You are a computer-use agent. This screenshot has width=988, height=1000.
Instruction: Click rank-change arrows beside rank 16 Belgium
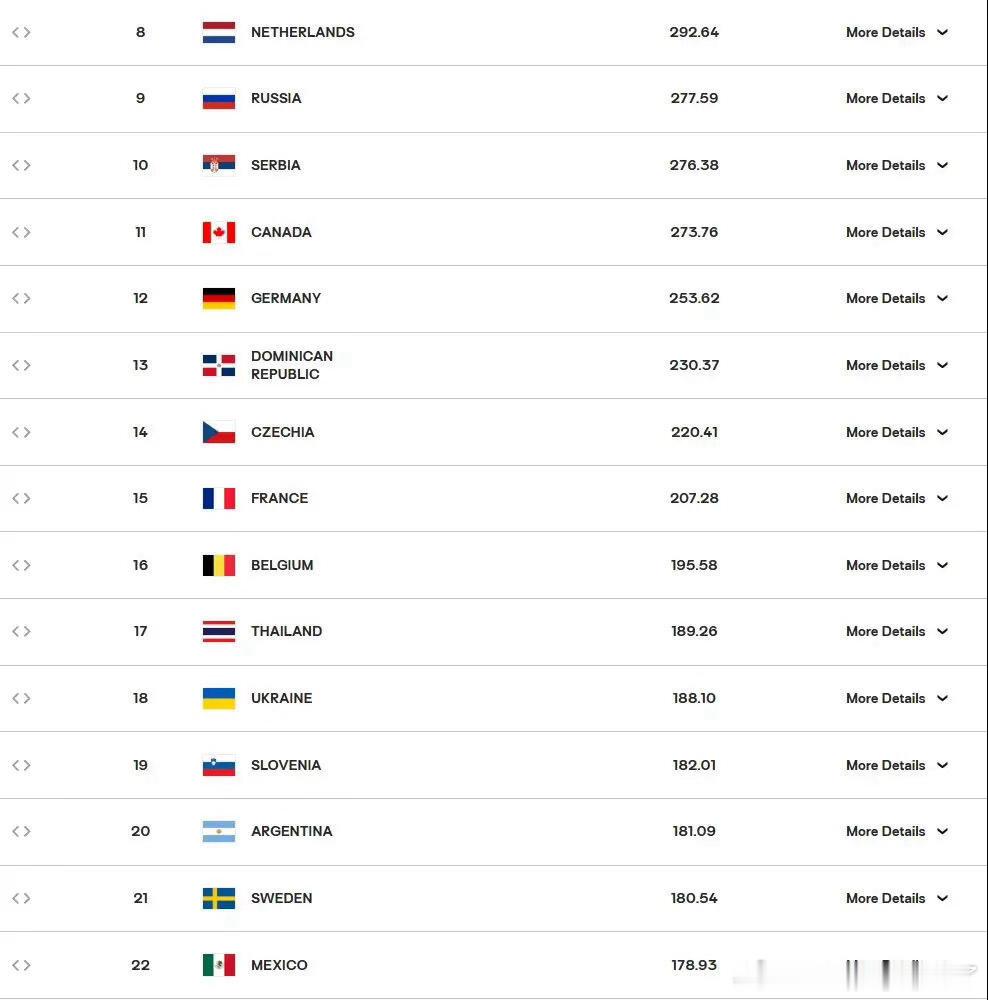point(21,565)
